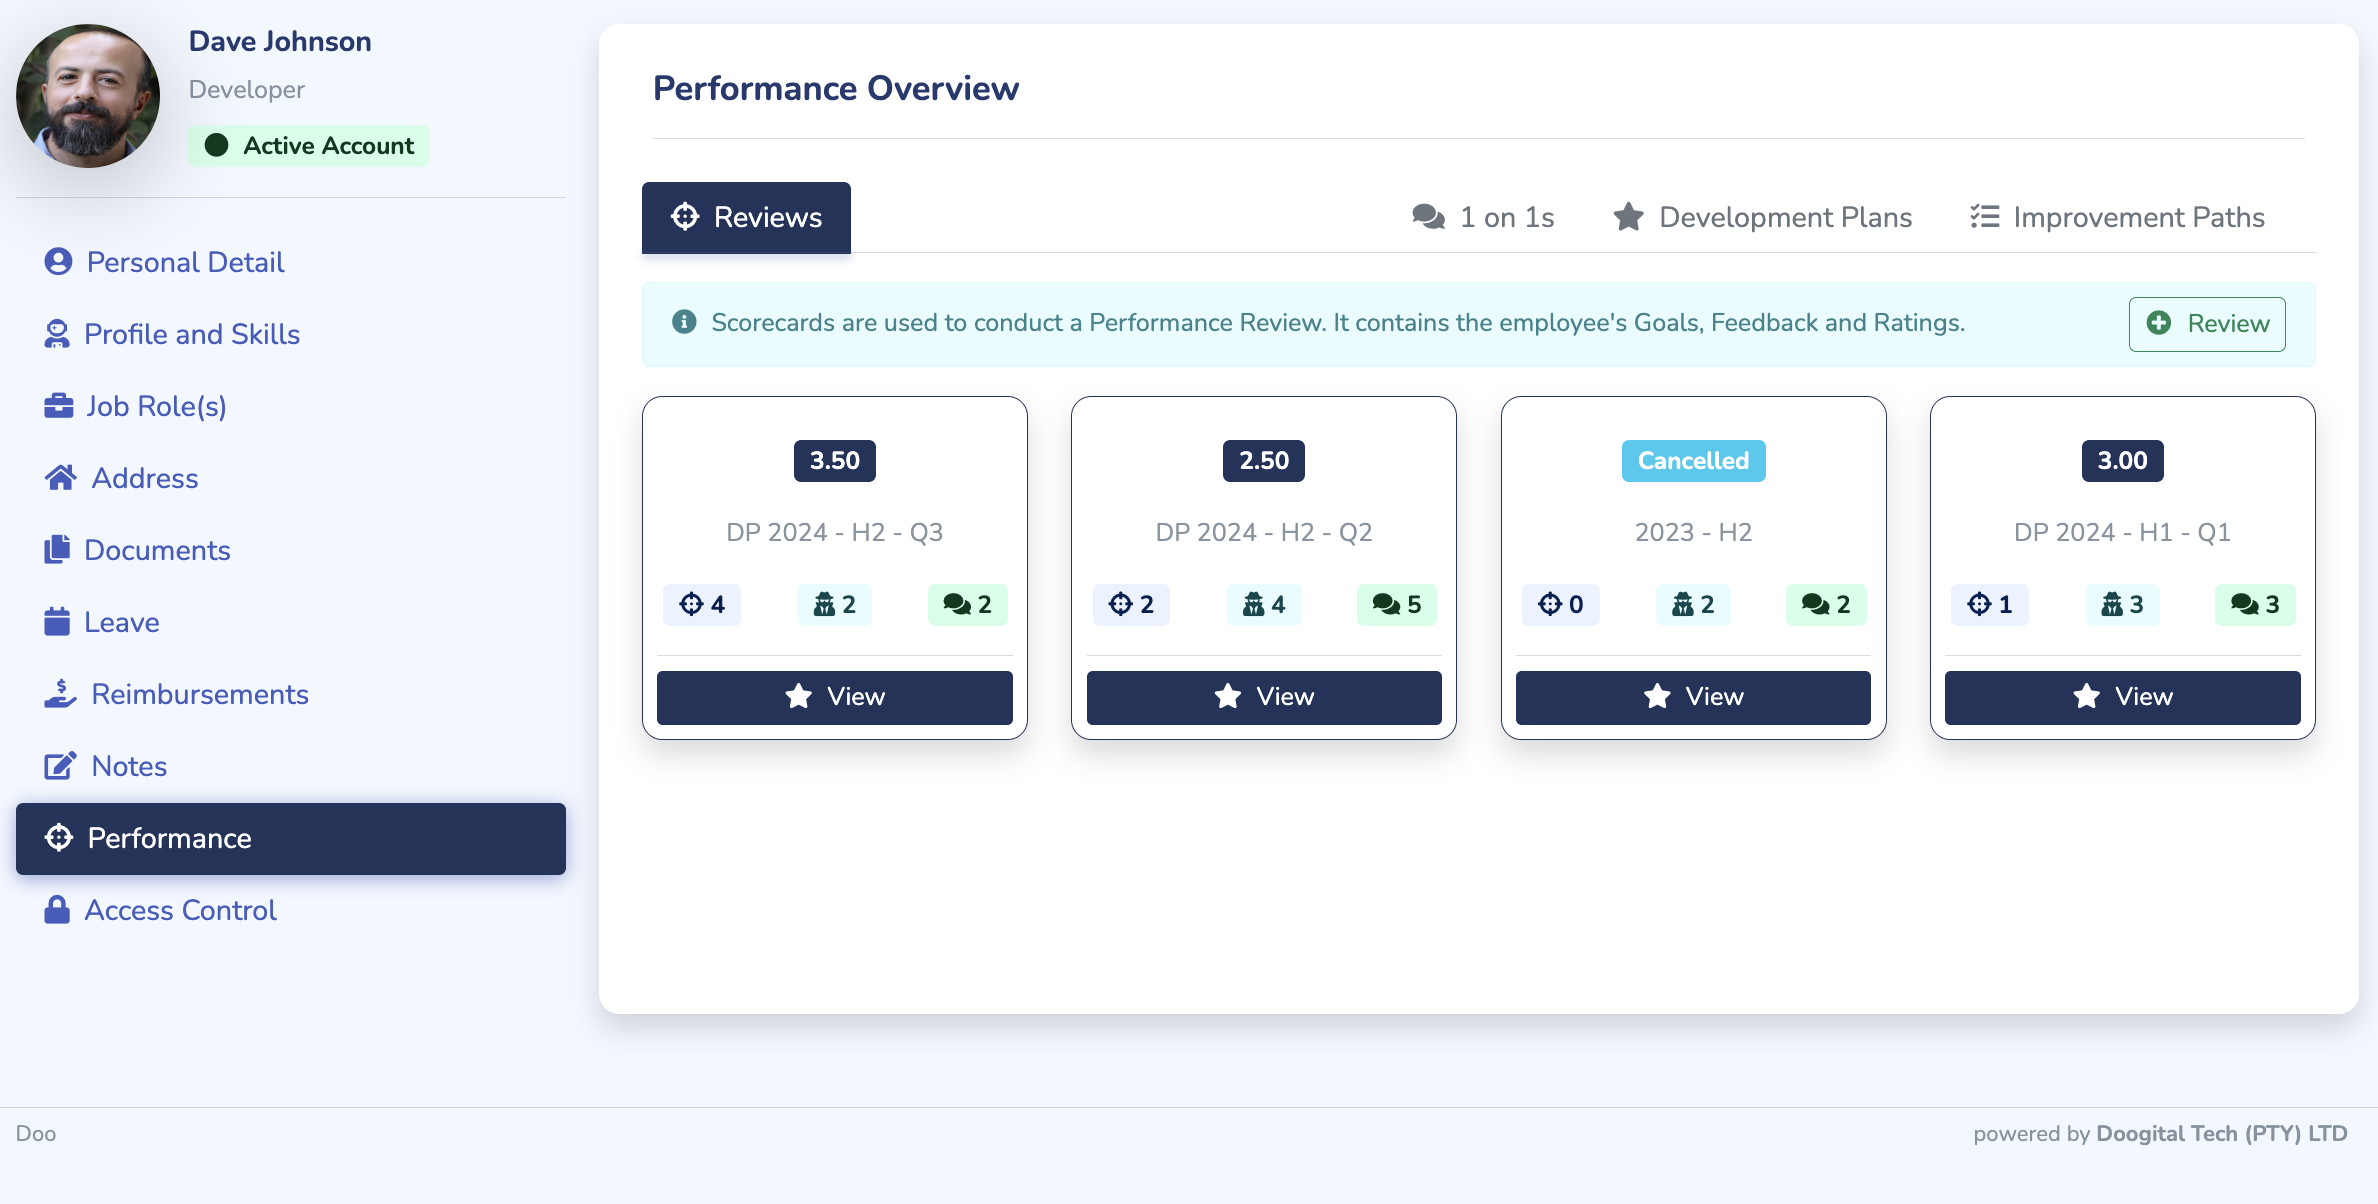Screen dimensions: 2378x1204
Task: View the DP 2024 - H2 - Q3 scorecard
Action: click(x=835, y=697)
